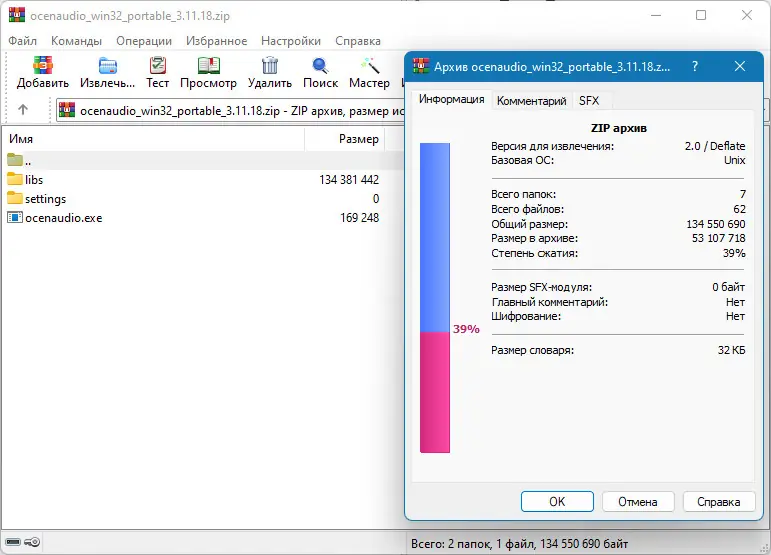Switch to the Информация tab
Screen dimensions: 771x555
(451, 99)
